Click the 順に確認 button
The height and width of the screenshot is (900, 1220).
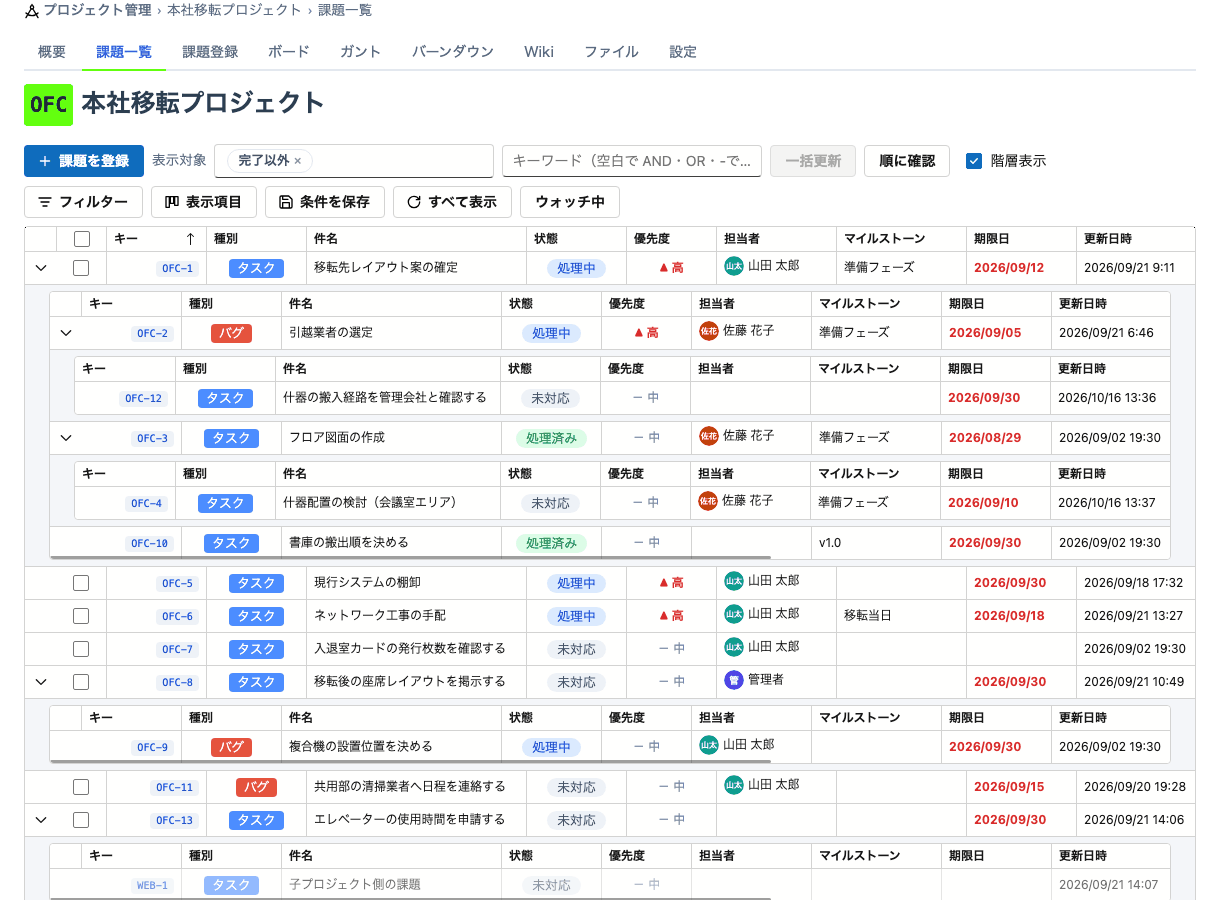coord(907,161)
